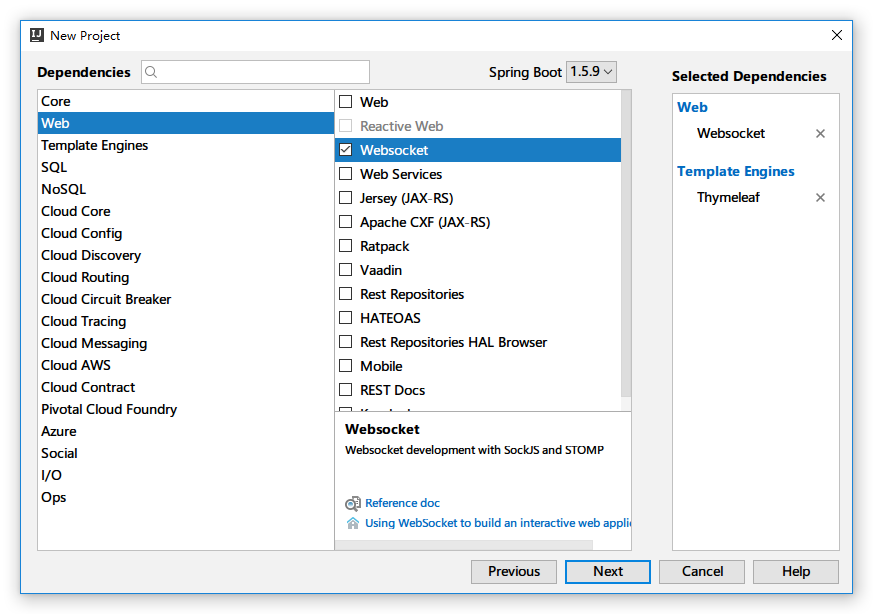Open the NoSQL category
Viewport: 873px width, 614px height.
(x=186, y=189)
